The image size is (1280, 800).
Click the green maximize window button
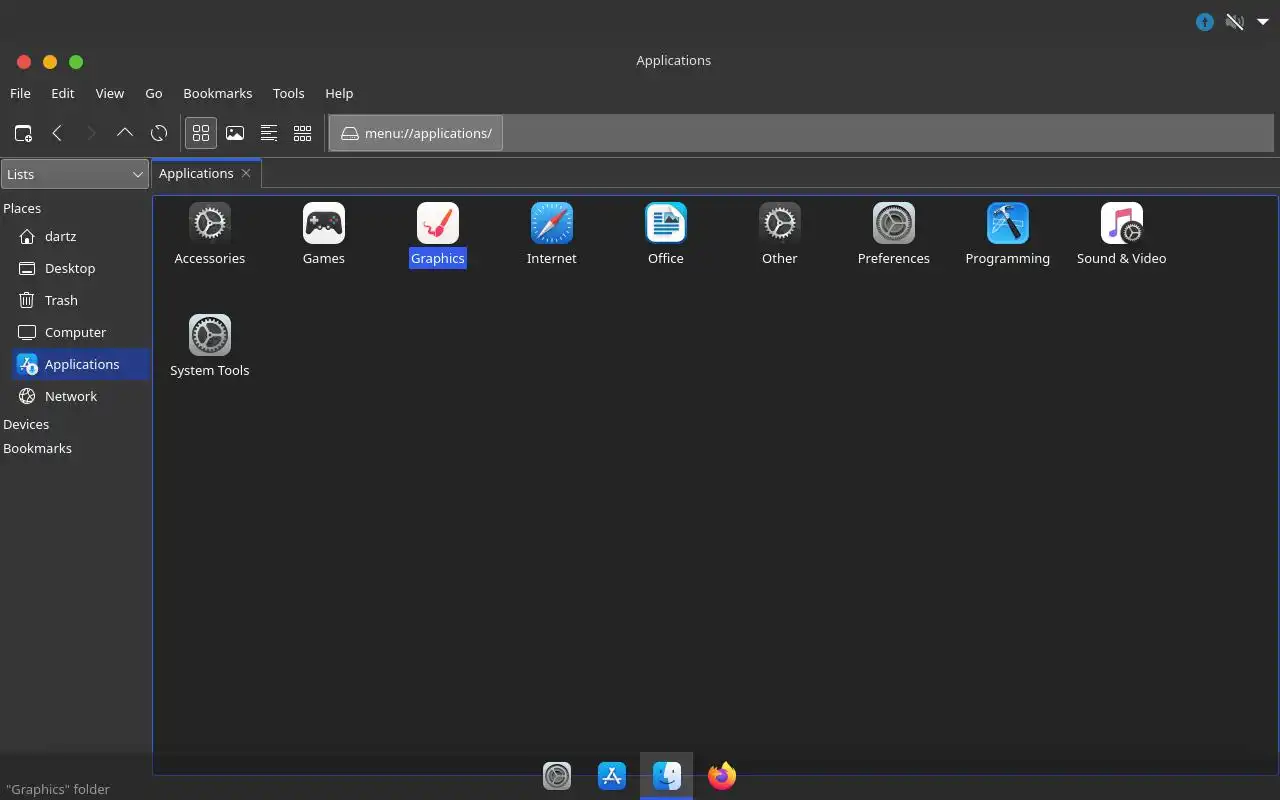76,62
